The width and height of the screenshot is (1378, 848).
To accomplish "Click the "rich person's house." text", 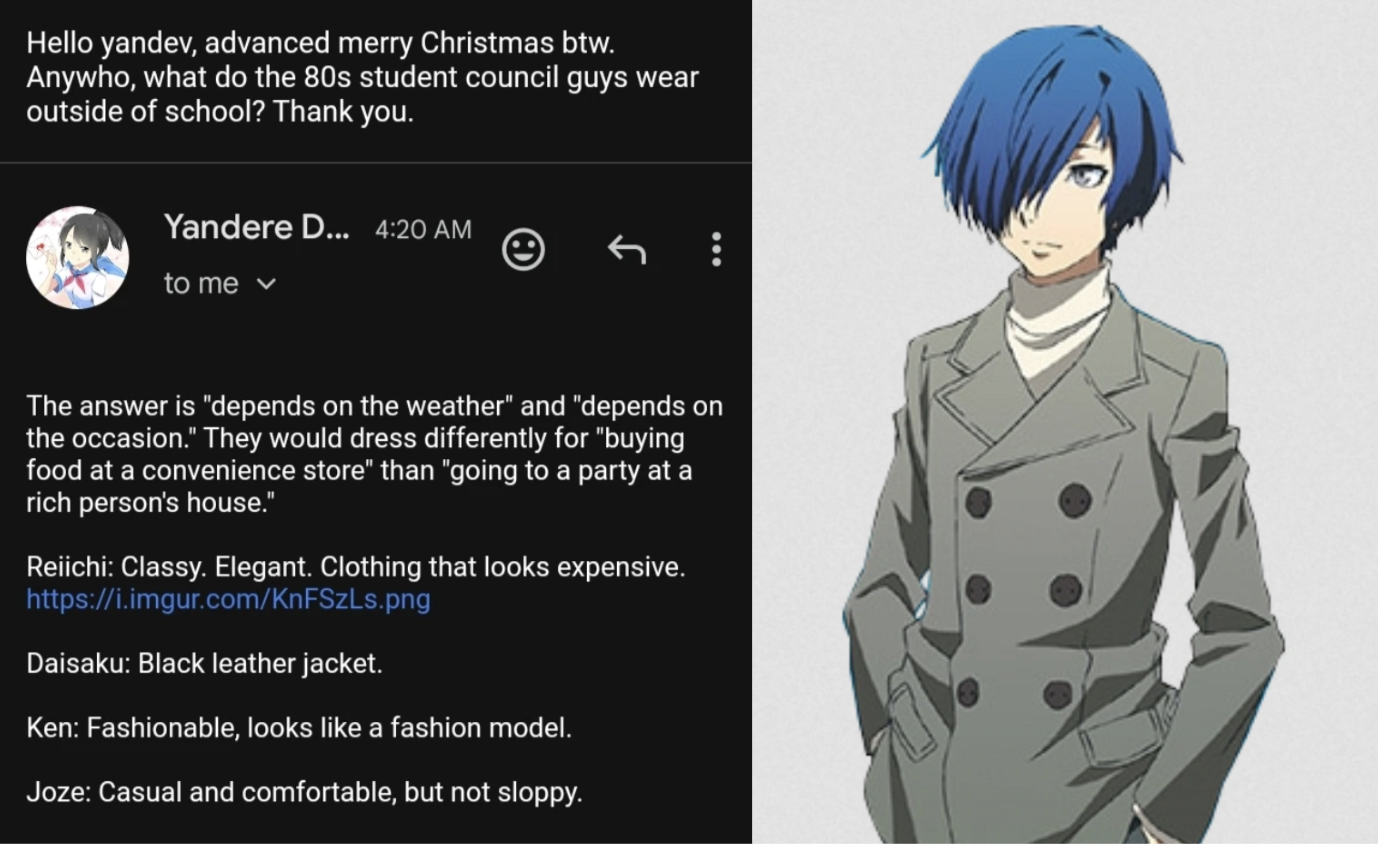I will [x=150, y=503].
